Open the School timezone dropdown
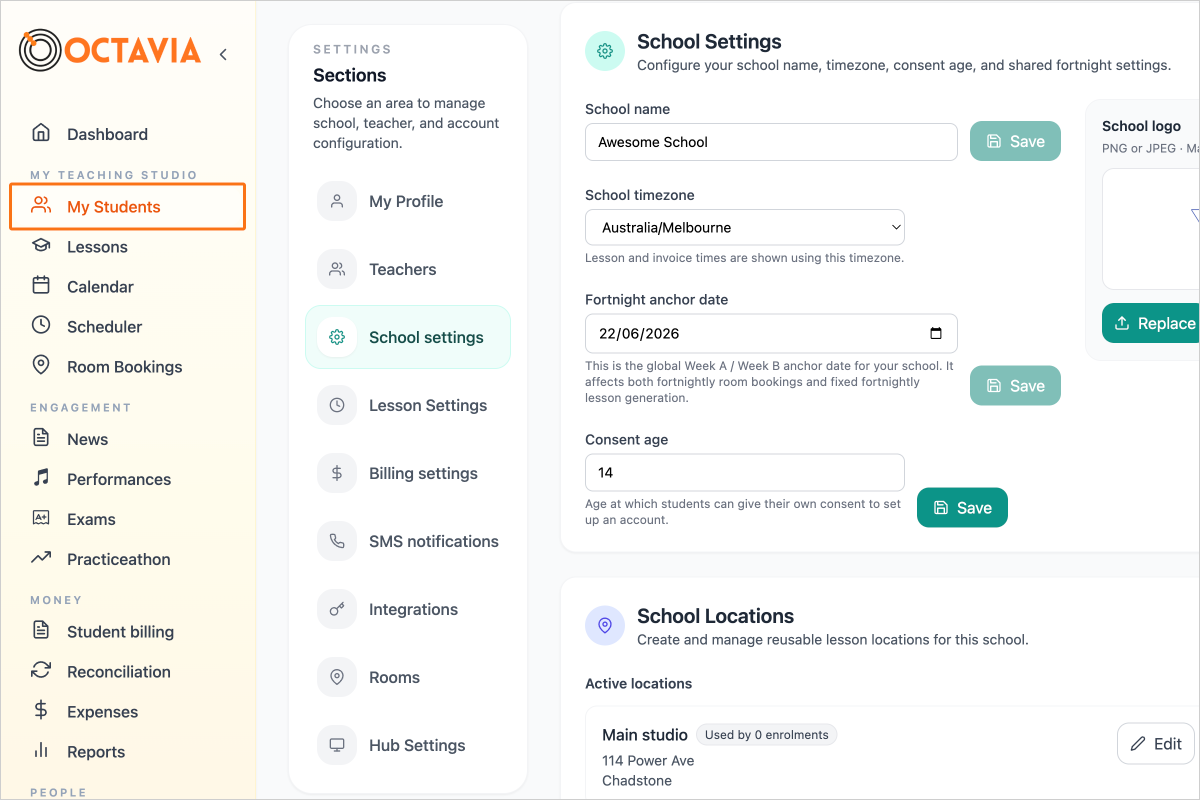Image resolution: width=1200 pixels, height=800 pixels. (745, 228)
